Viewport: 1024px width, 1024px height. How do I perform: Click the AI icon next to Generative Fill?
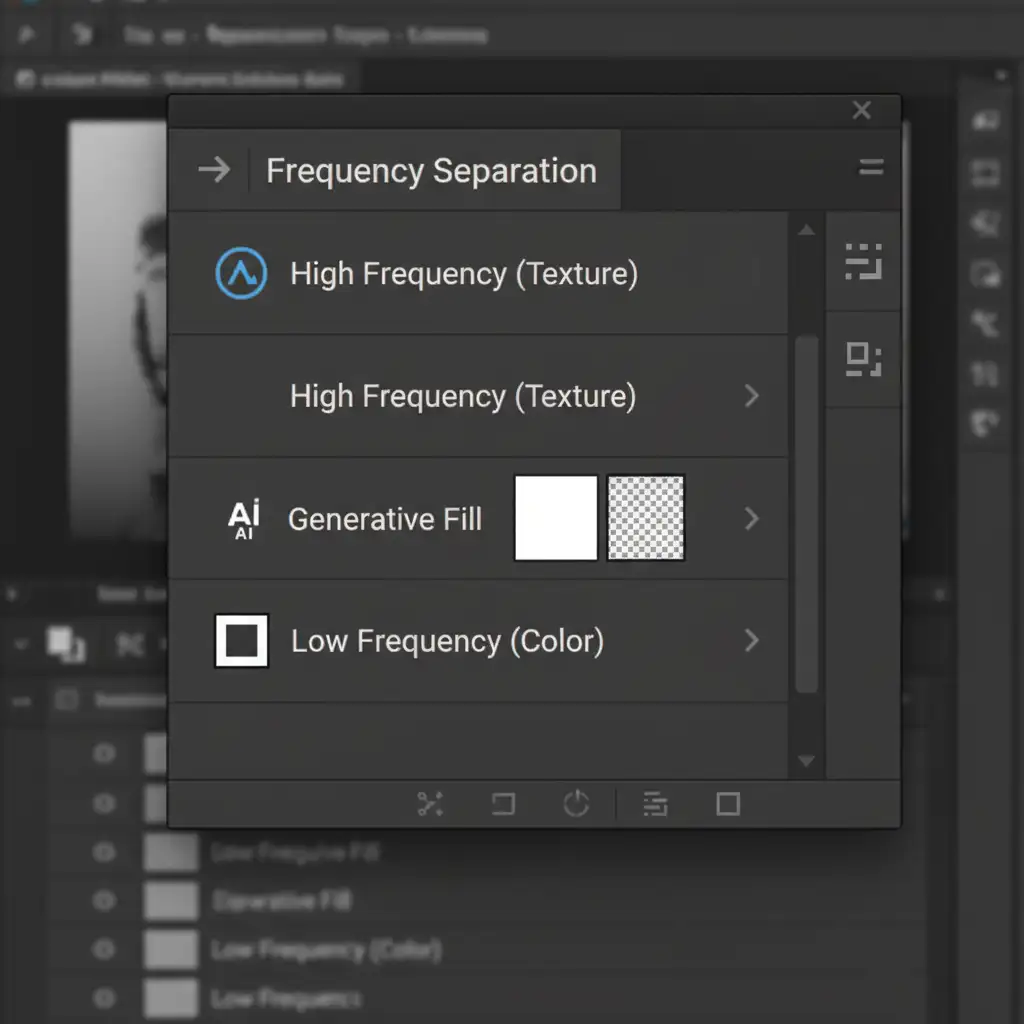click(243, 519)
